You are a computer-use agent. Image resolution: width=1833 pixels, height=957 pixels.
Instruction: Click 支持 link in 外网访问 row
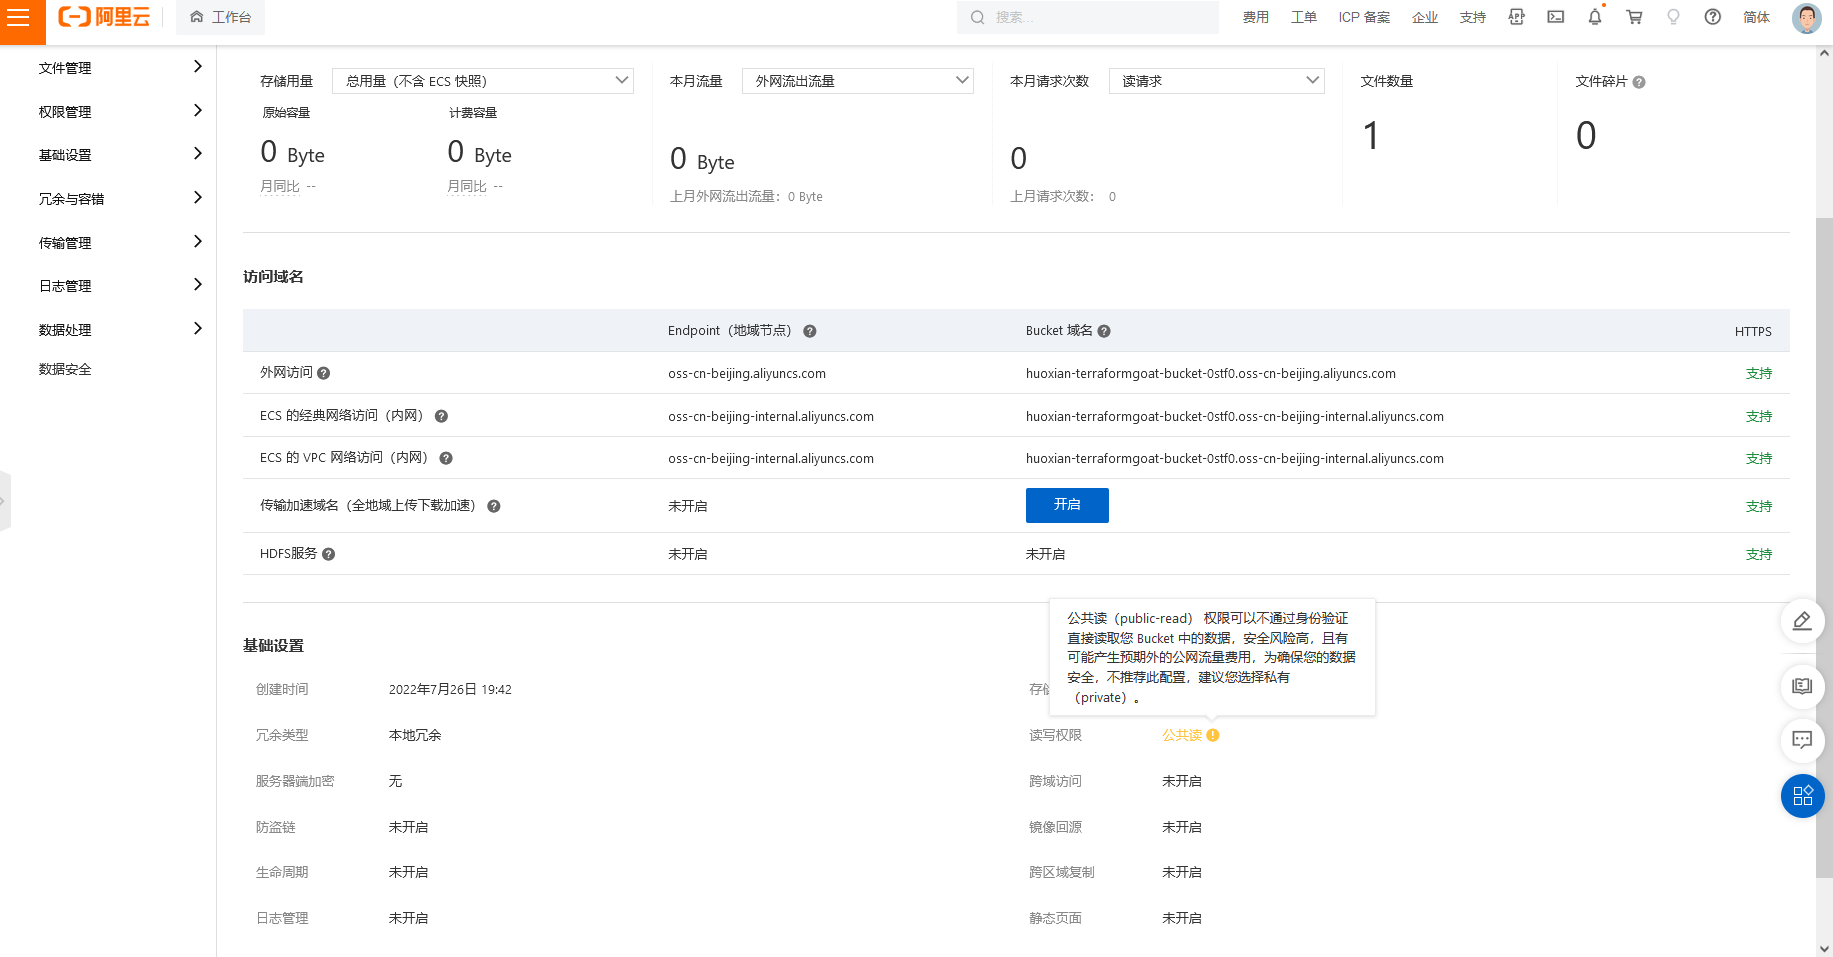[x=1758, y=373]
